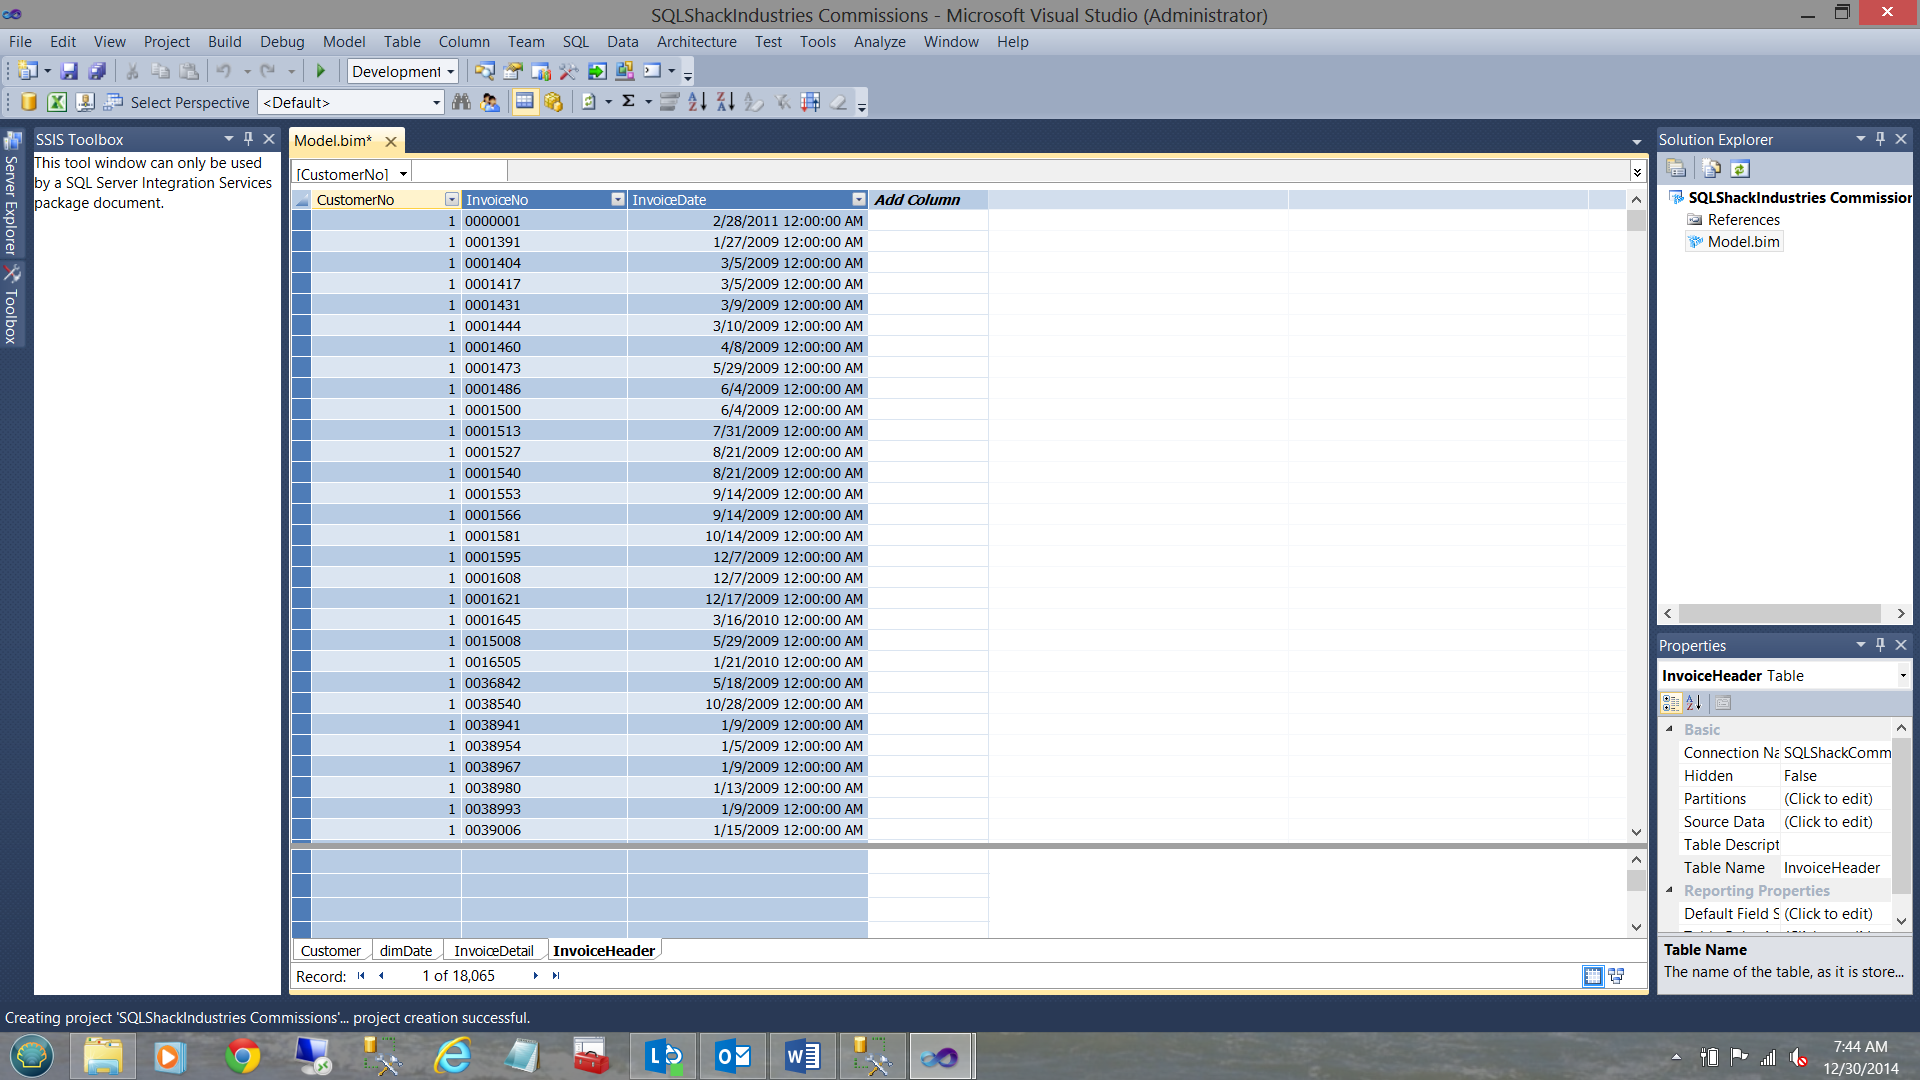
Task: Open the Select Perspective Default dropdown
Action: click(436, 103)
